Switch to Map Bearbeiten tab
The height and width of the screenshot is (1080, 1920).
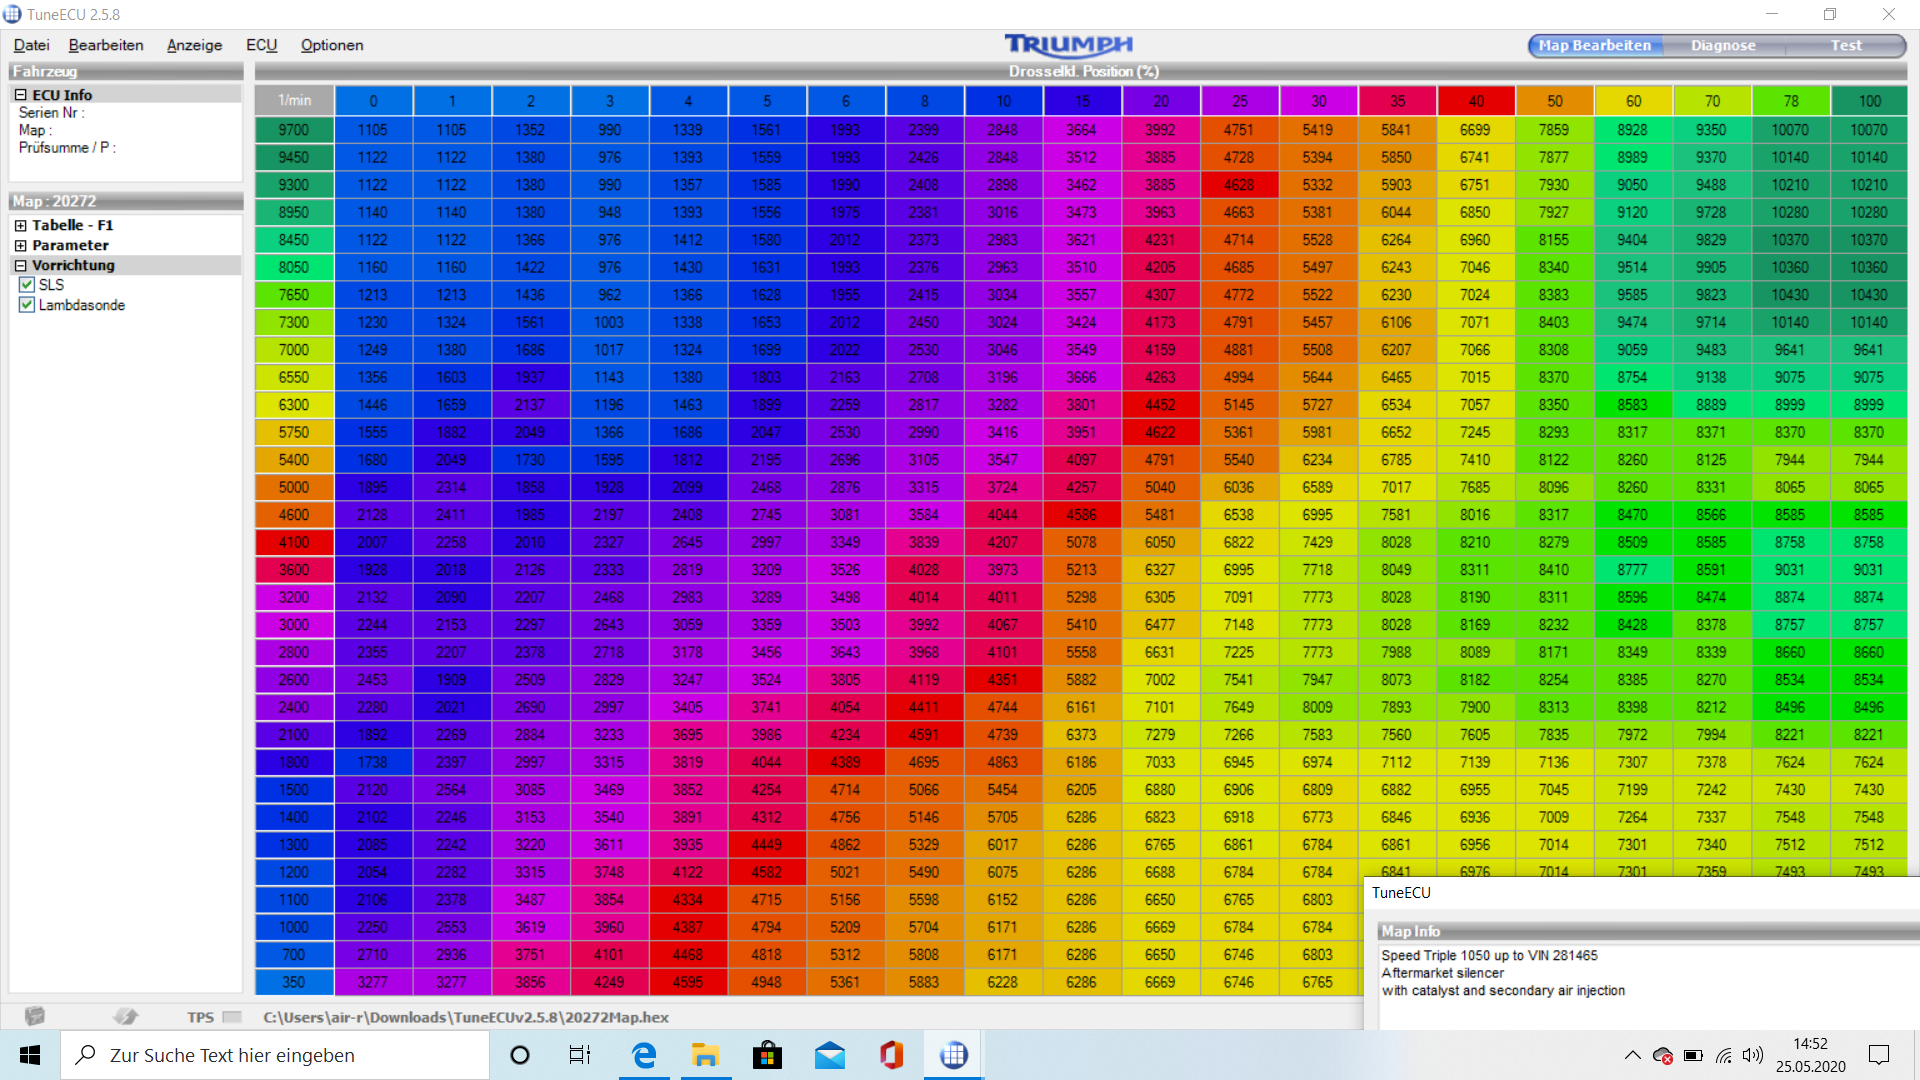click(1594, 46)
